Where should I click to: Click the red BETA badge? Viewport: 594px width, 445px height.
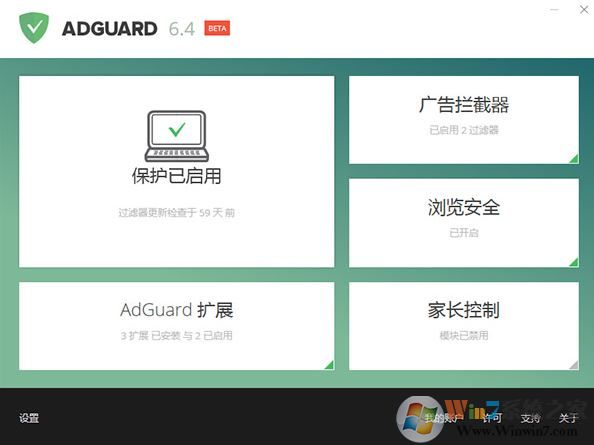(217, 28)
